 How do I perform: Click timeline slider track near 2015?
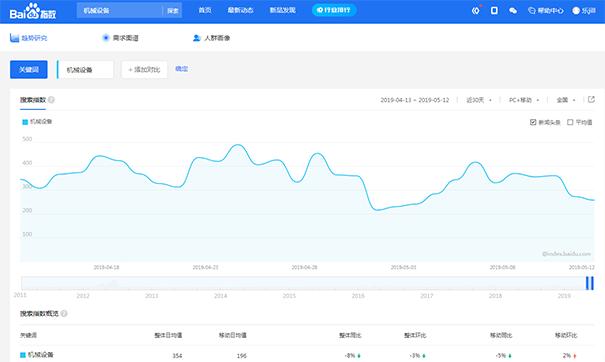pyautogui.click(x=289, y=283)
